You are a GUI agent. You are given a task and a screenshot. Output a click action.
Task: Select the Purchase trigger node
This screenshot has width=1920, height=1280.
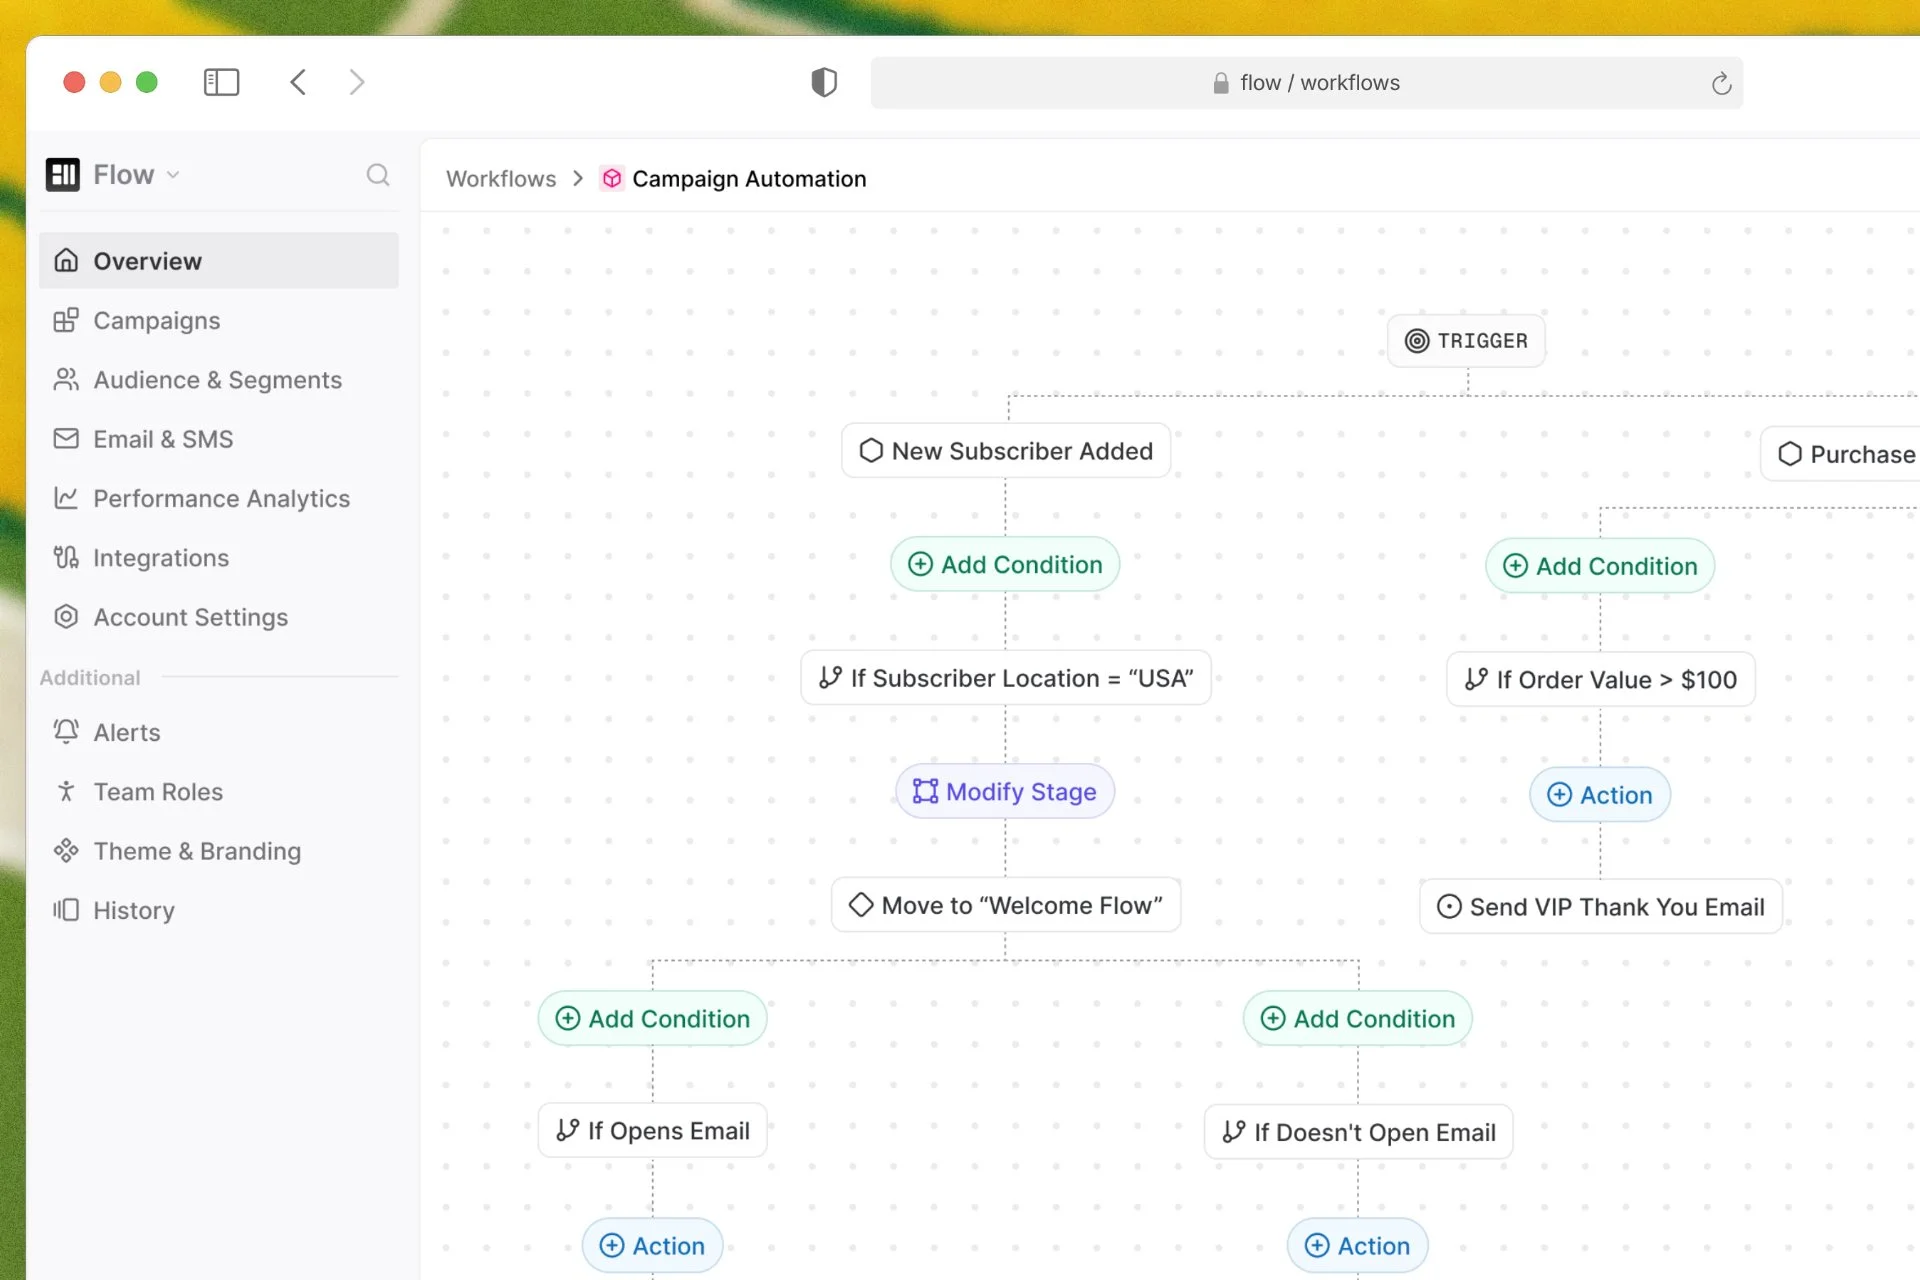coord(1841,454)
